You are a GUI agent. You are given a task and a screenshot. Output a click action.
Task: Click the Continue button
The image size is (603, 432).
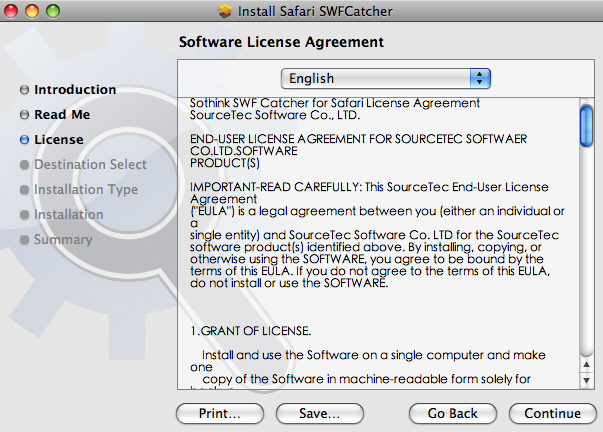click(553, 414)
